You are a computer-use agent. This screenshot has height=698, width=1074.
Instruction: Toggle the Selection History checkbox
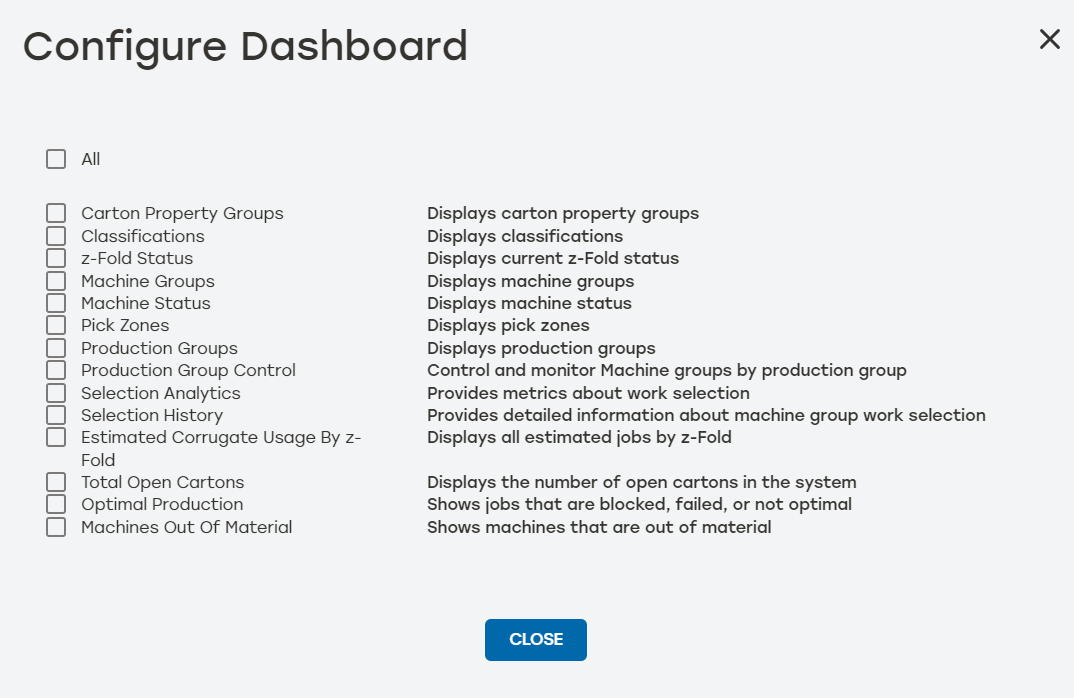[56, 414]
